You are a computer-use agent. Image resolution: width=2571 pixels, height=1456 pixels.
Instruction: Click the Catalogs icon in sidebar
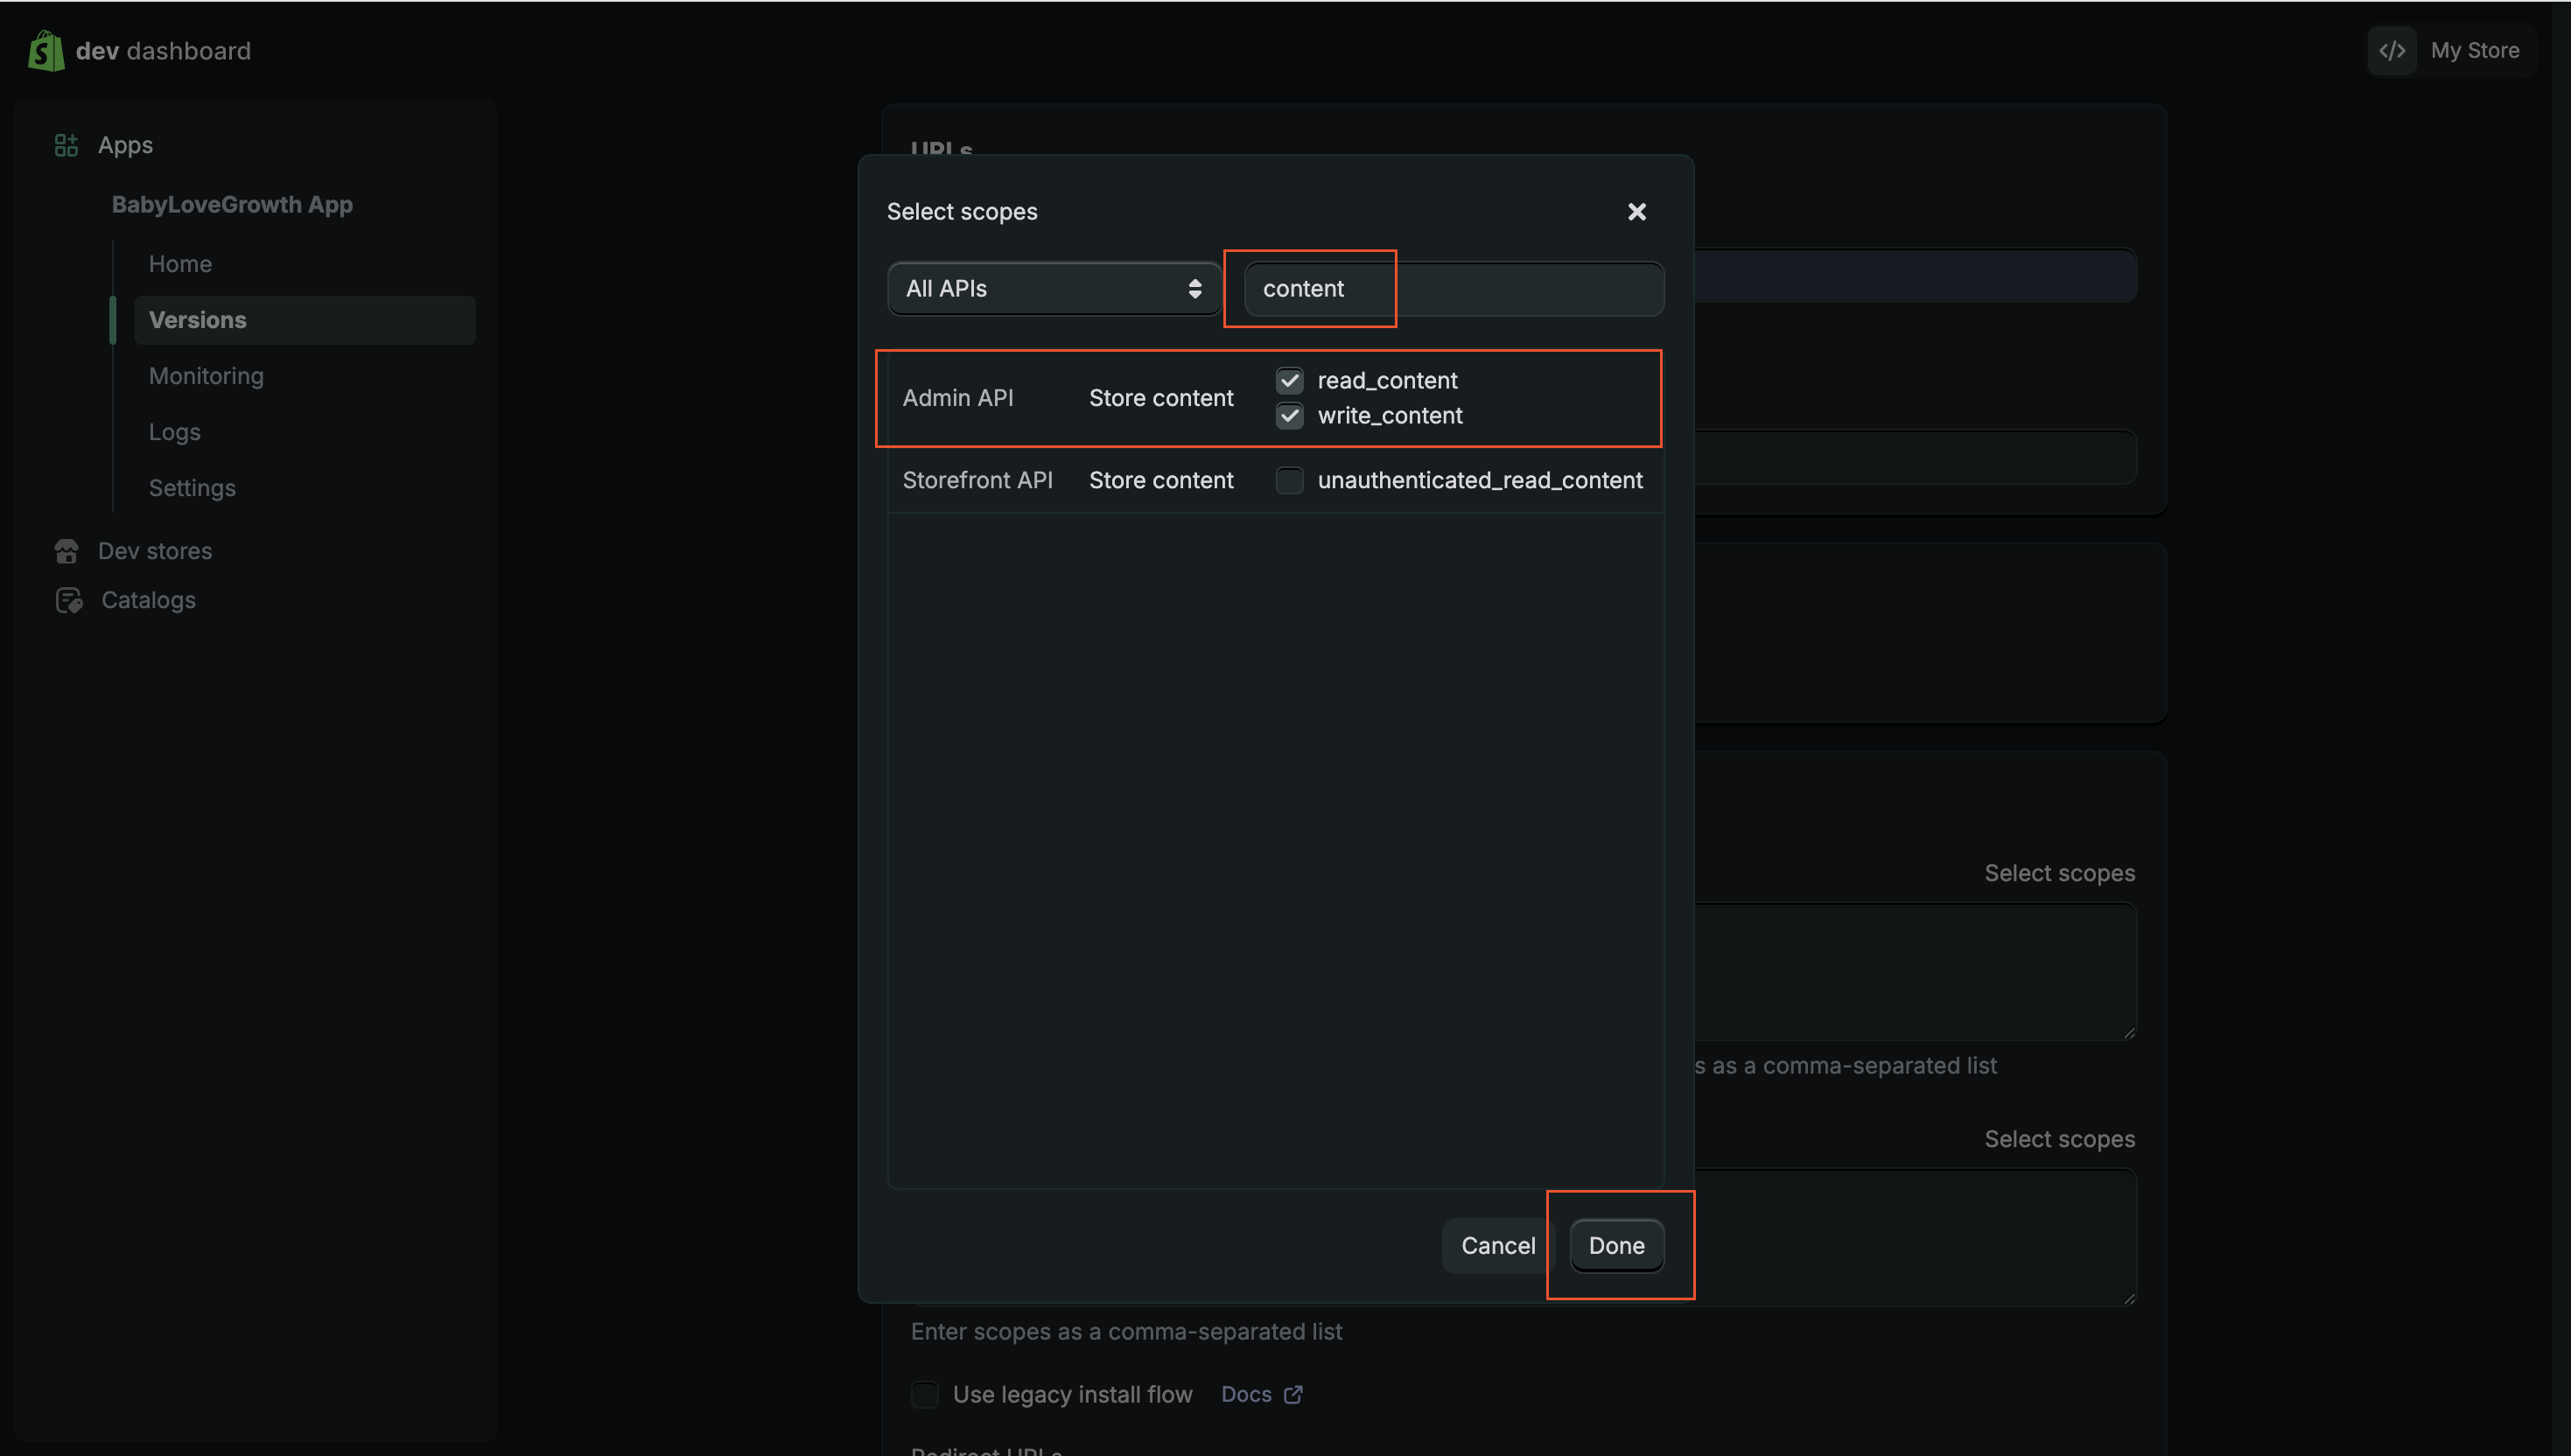[x=68, y=600]
